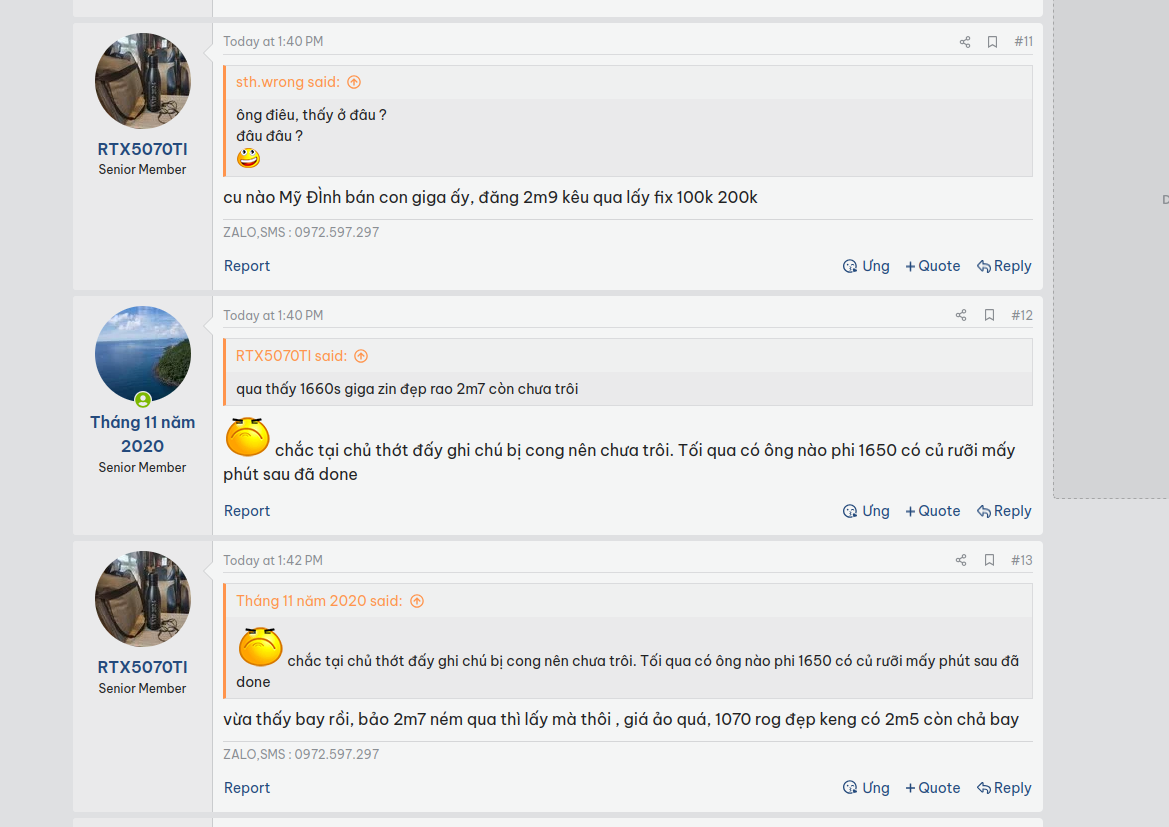Click the signature text in post #11
1169x827 pixels.
(301, 233)
